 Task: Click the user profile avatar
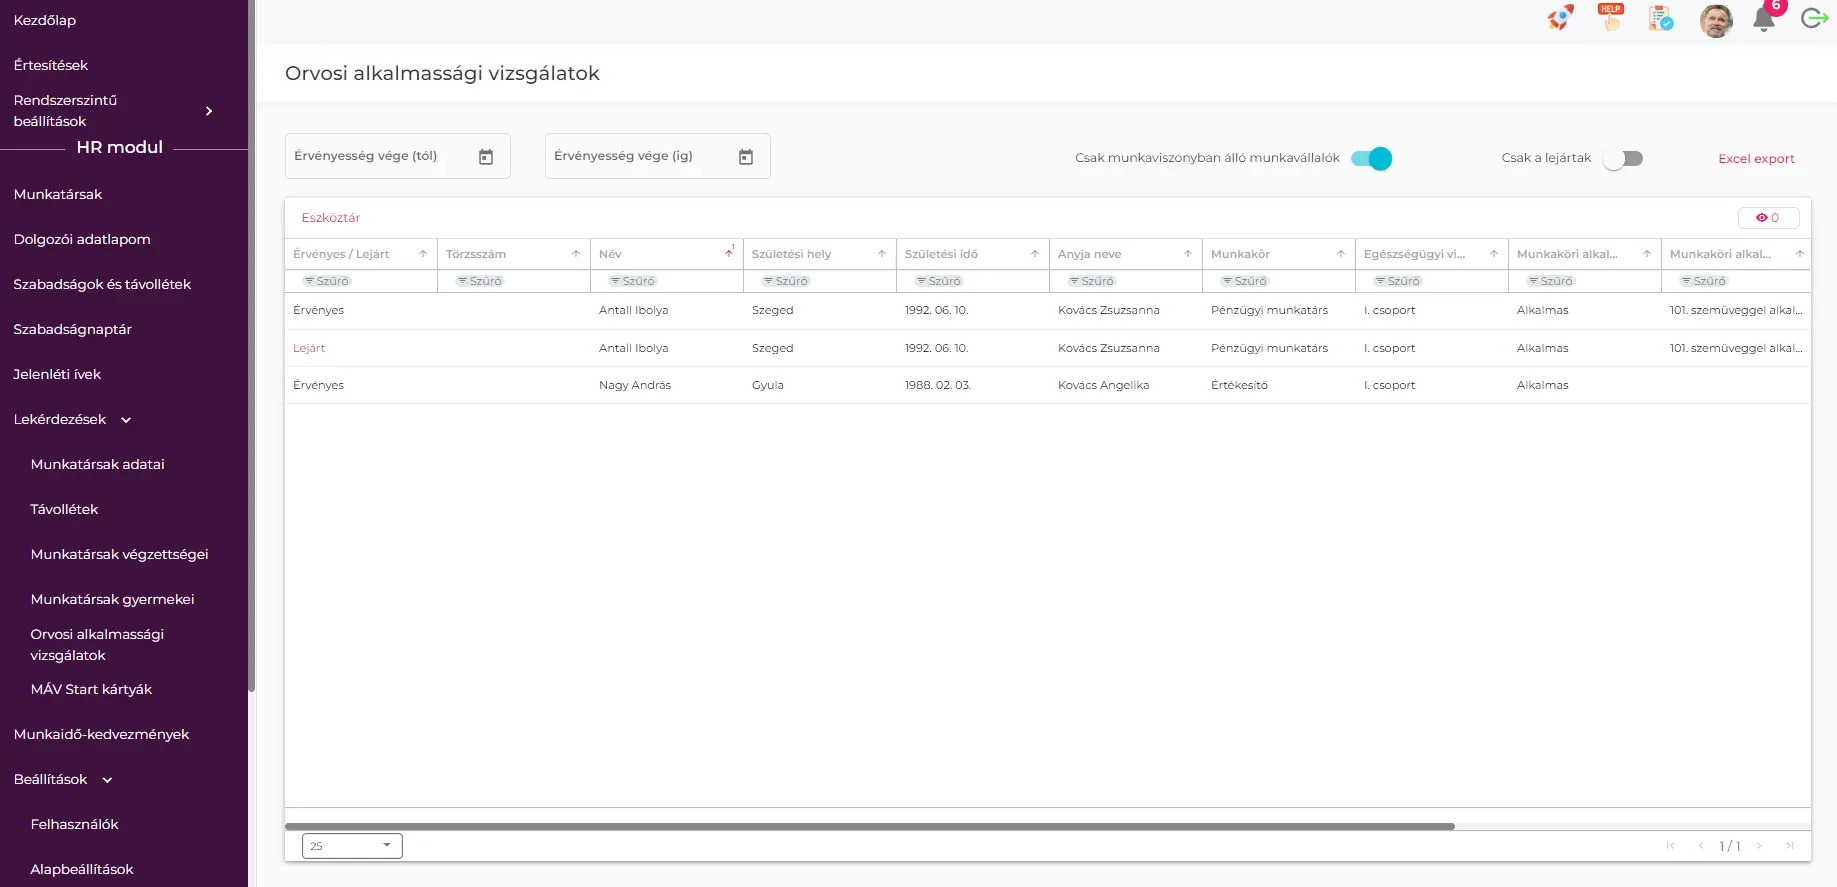click(x=1716, y=20)
